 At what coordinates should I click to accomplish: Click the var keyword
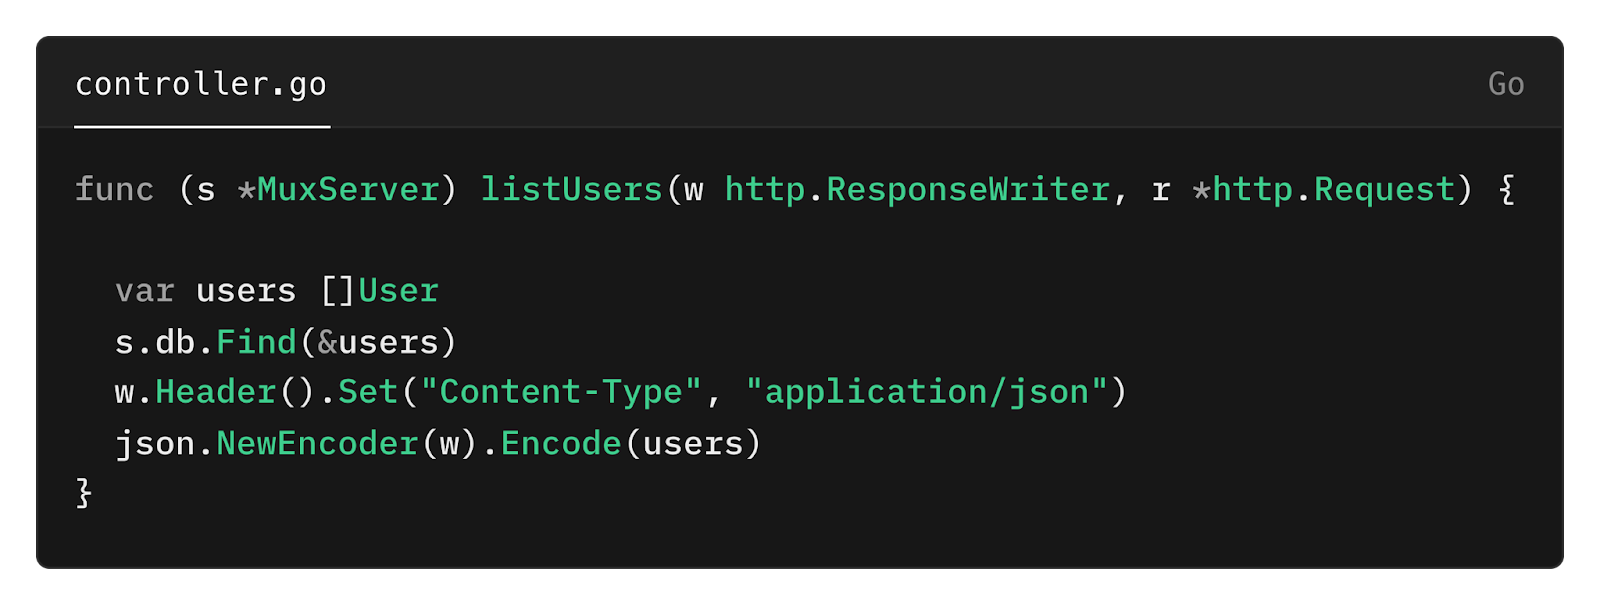(145, 291)
